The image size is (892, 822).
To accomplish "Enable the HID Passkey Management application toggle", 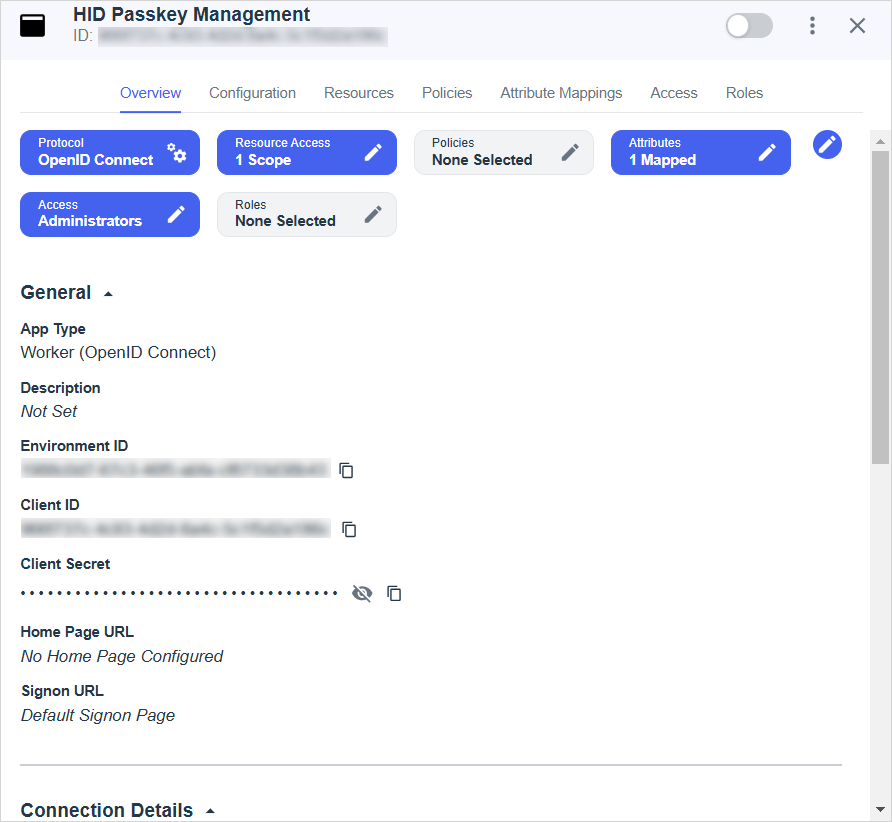I will tap(749, 26).
